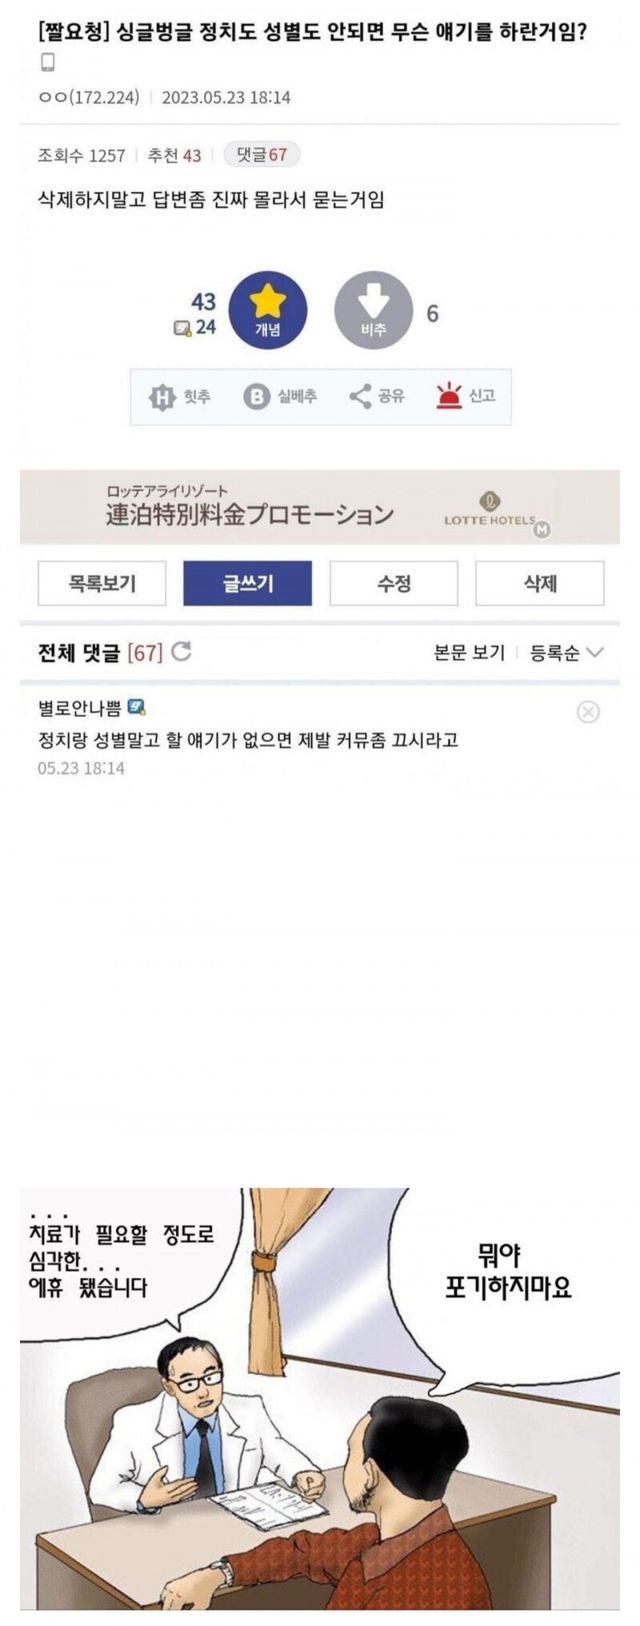Viewport: 640px width, 1626px height.
Task: Click the 실베추 B icon
Action: (x=257, y=397)
